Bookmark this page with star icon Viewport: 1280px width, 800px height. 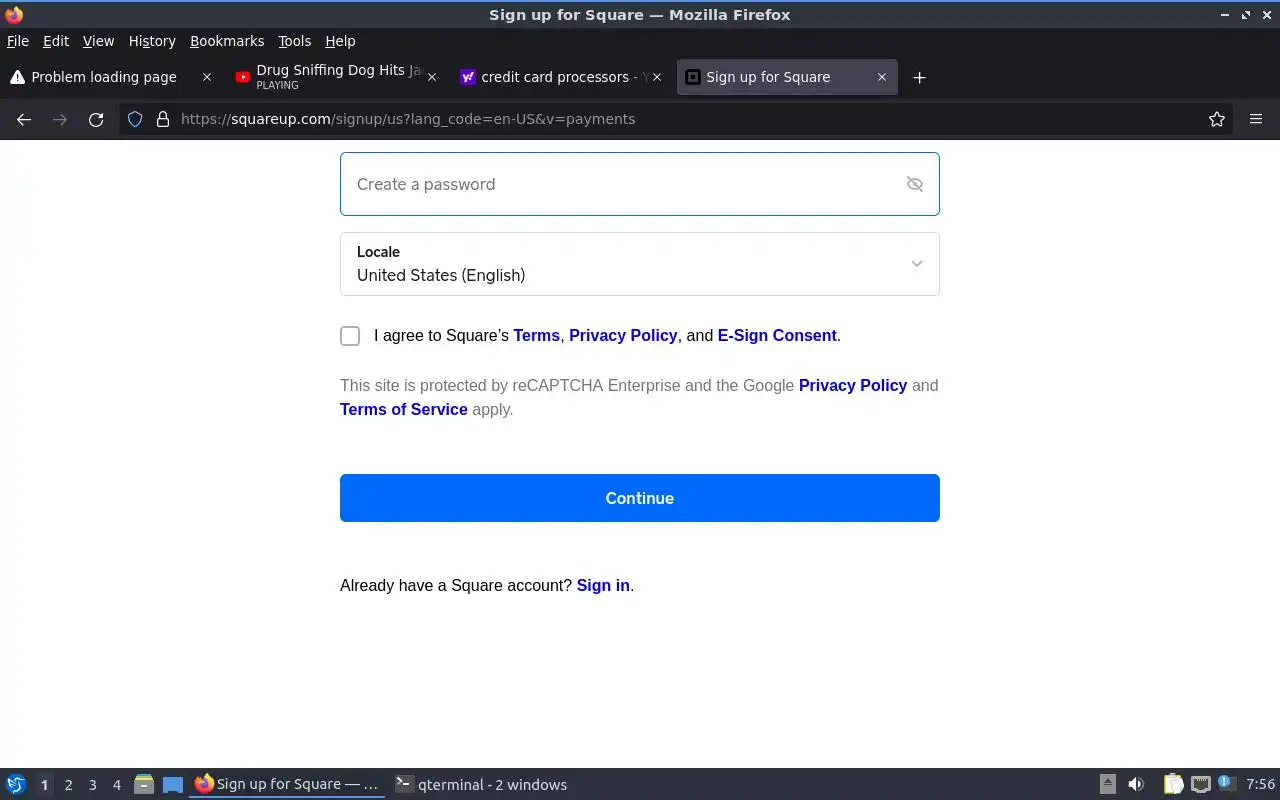1217,119
